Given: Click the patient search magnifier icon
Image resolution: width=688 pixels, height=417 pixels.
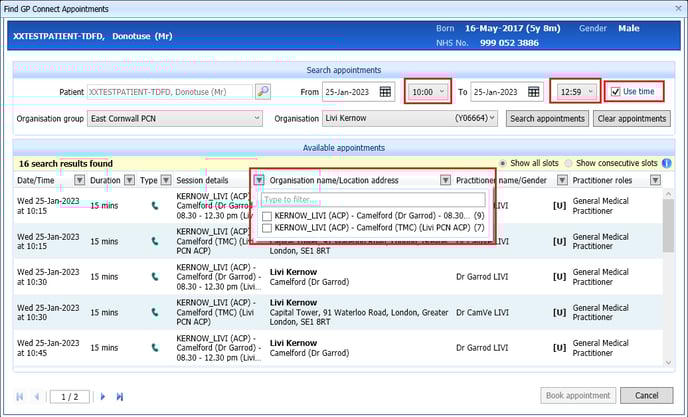Looking at the screenshot, I should tap(263, 92).
